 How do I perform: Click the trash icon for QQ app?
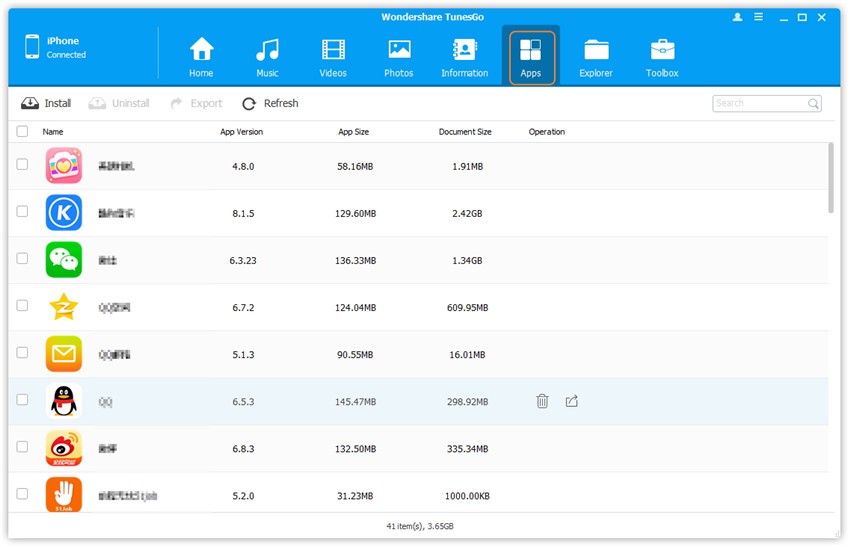click(x=542, y=401)
